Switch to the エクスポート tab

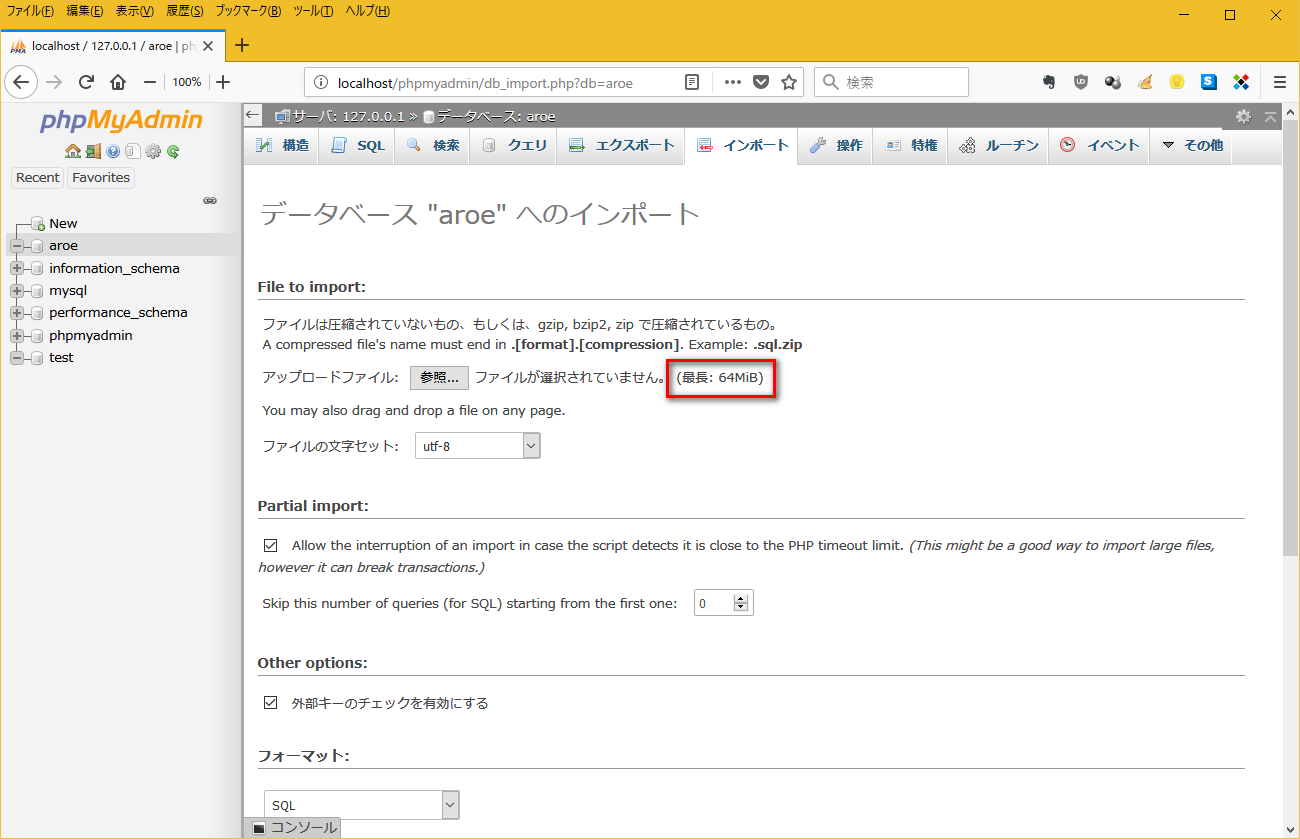pos(622,146)
